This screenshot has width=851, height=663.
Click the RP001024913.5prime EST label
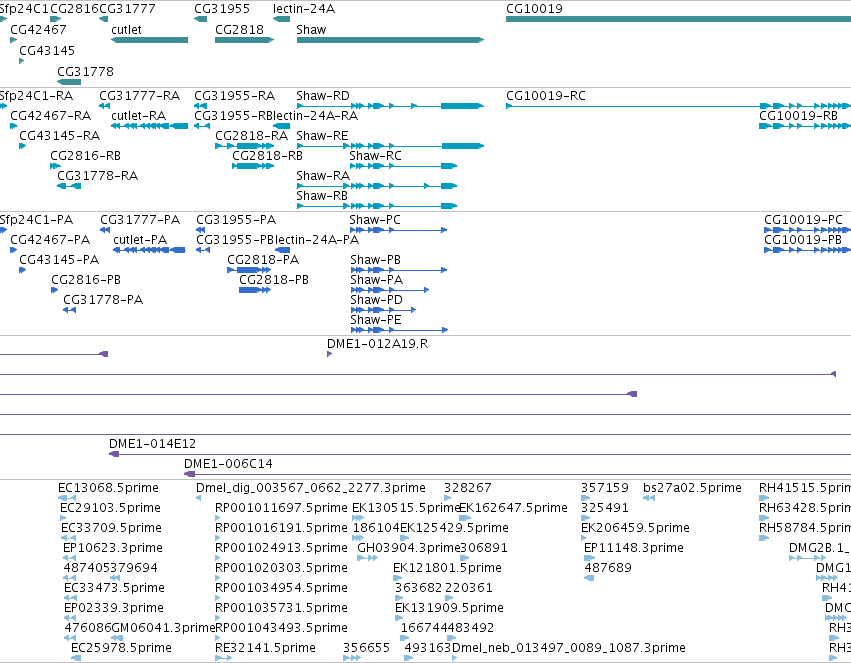pos(281,548)
